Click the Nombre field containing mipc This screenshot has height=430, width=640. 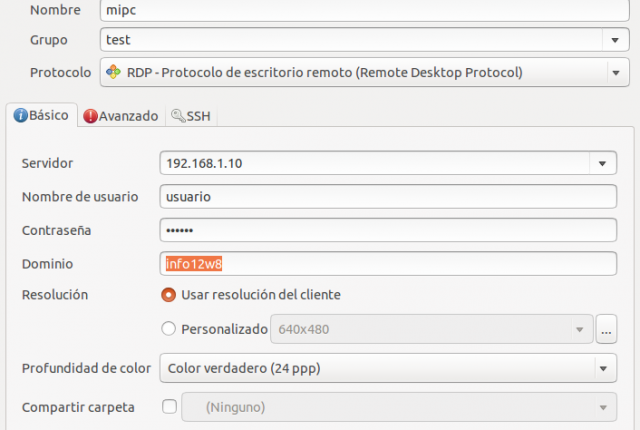pos(364,10)
